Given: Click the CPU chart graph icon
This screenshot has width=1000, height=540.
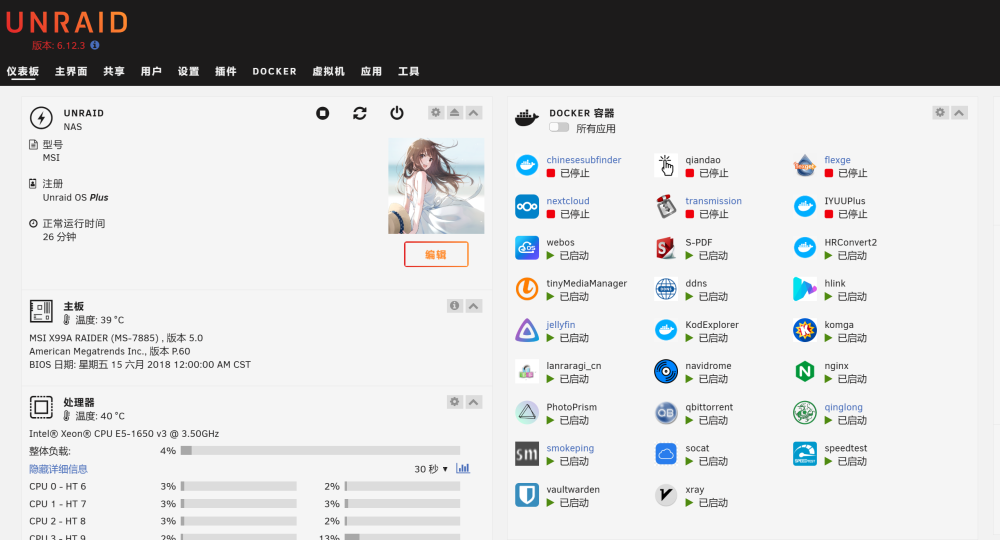Looking at the screenshot, I should 463,469.
